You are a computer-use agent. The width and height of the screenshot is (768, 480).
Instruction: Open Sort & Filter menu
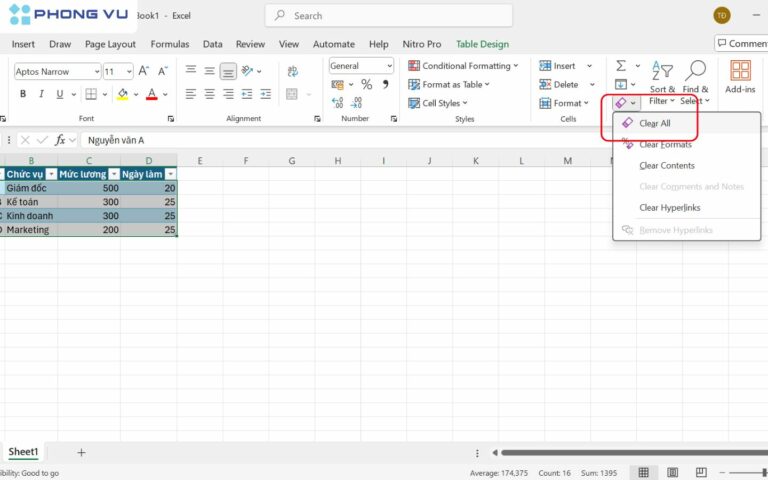coord(662,82)
